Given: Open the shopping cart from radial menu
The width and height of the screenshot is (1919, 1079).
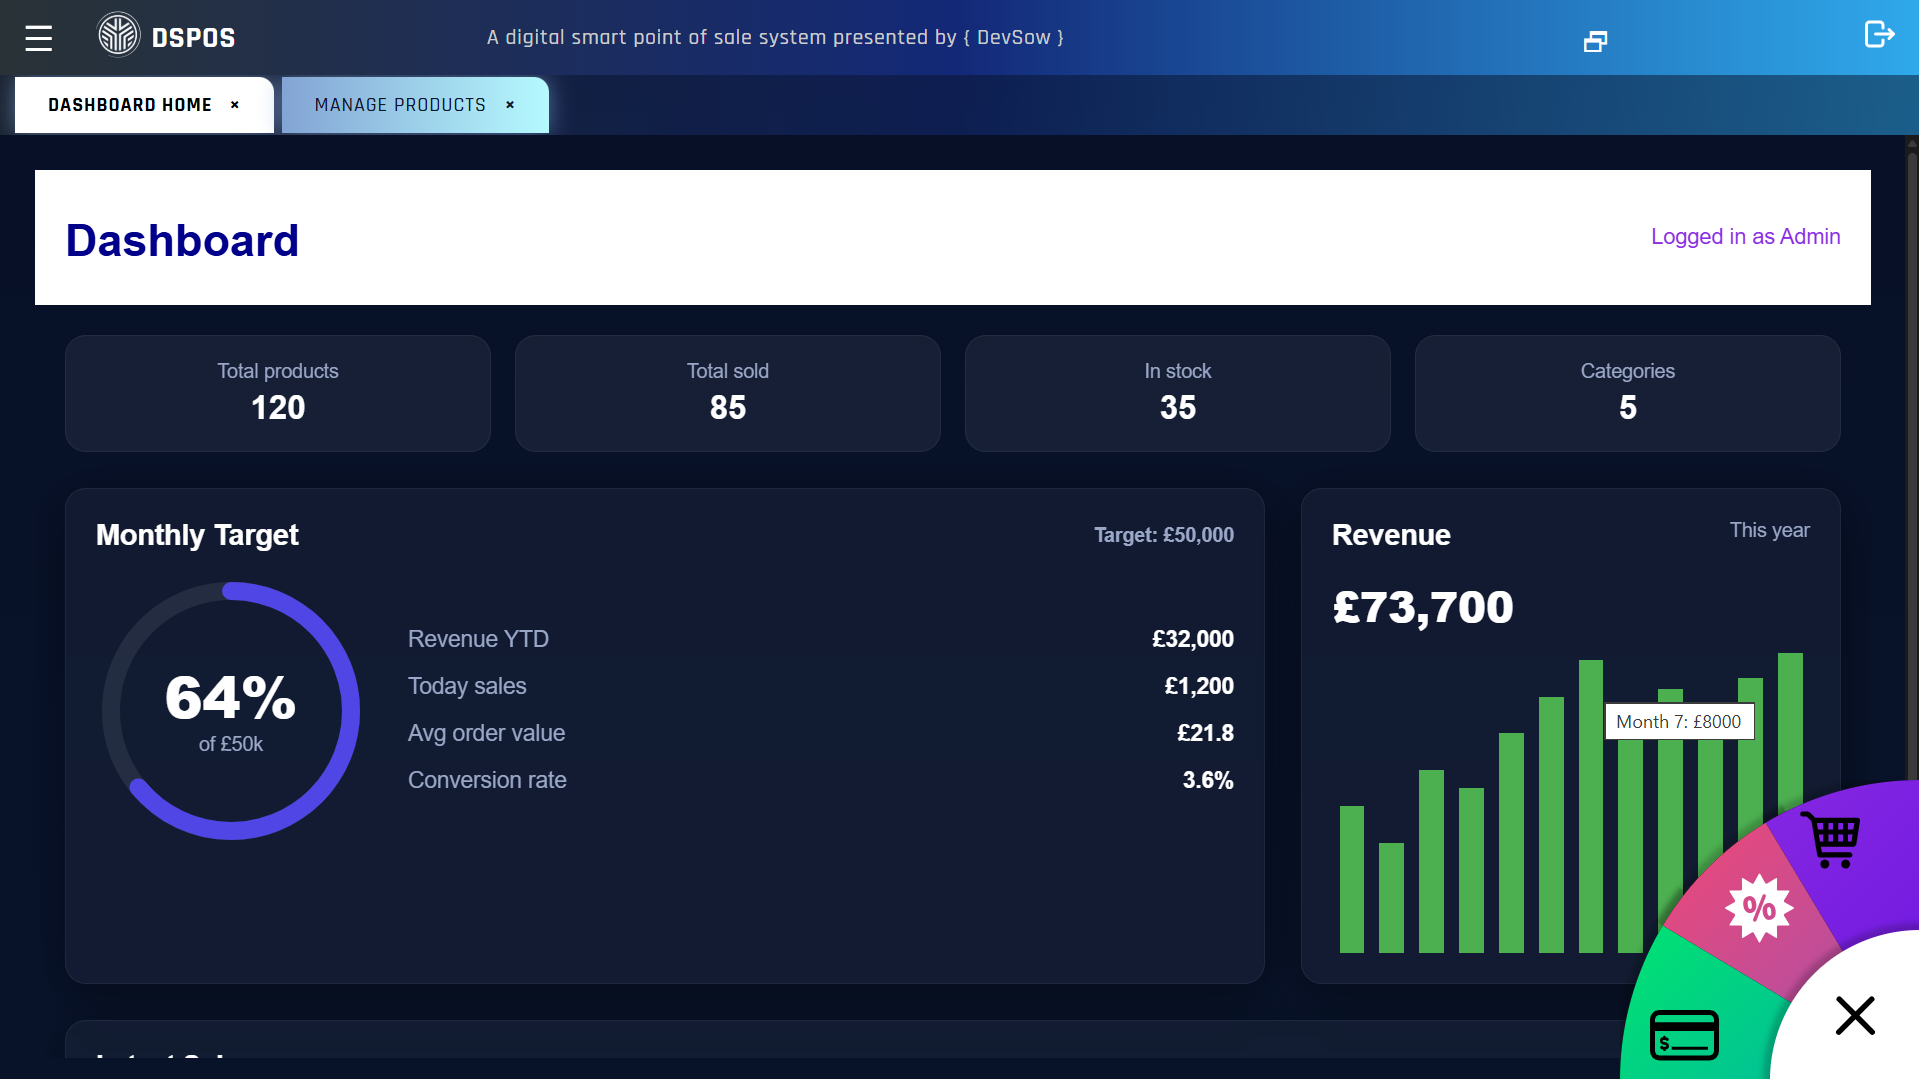Looking at the screenshot, I should pos(1831,840).
